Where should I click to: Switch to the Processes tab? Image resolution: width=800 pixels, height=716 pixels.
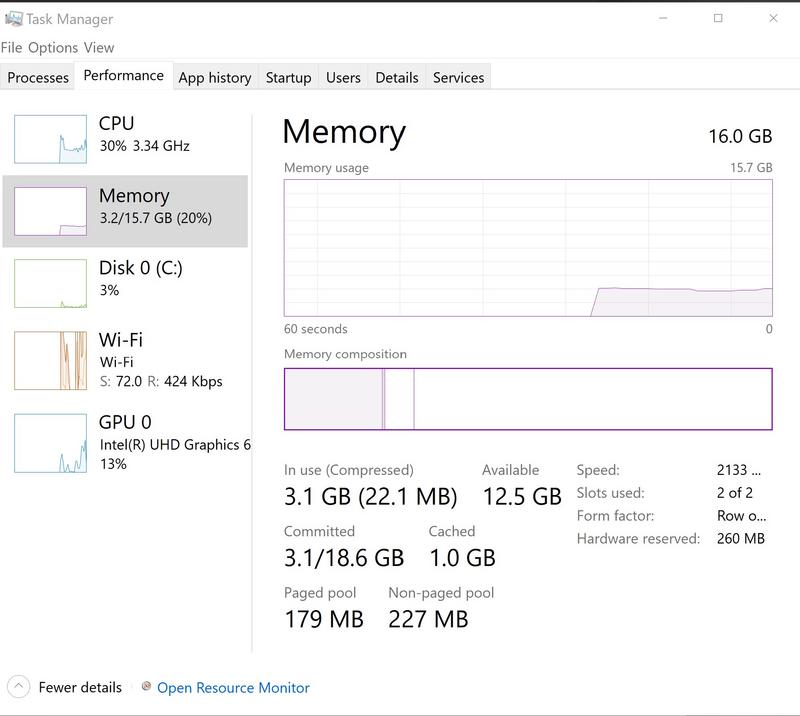[38, 77]
